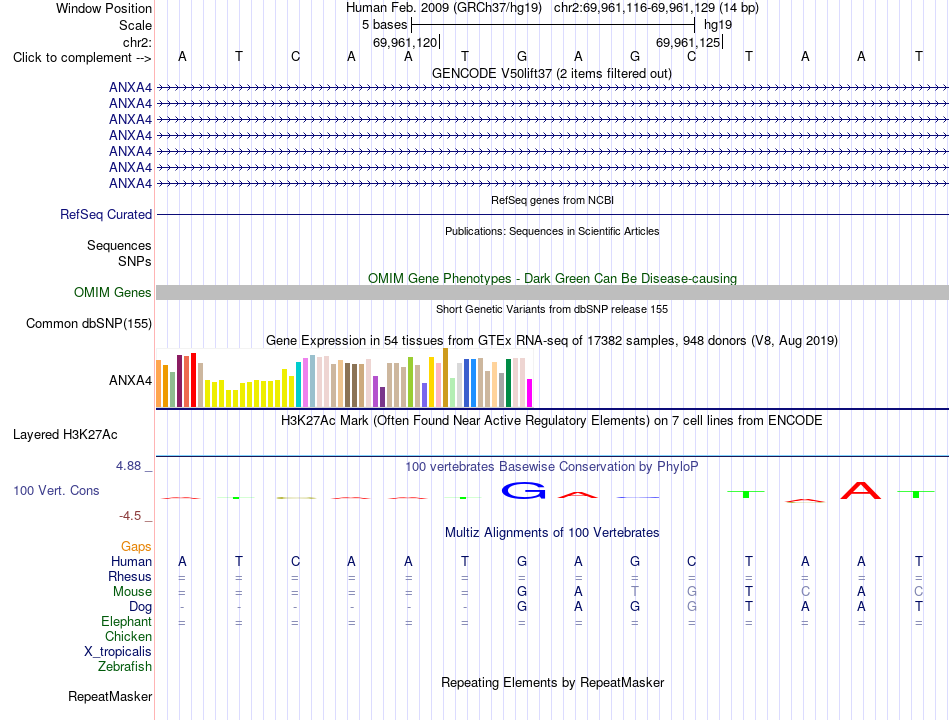Click the Zebrafish species label

coord(125,667)
